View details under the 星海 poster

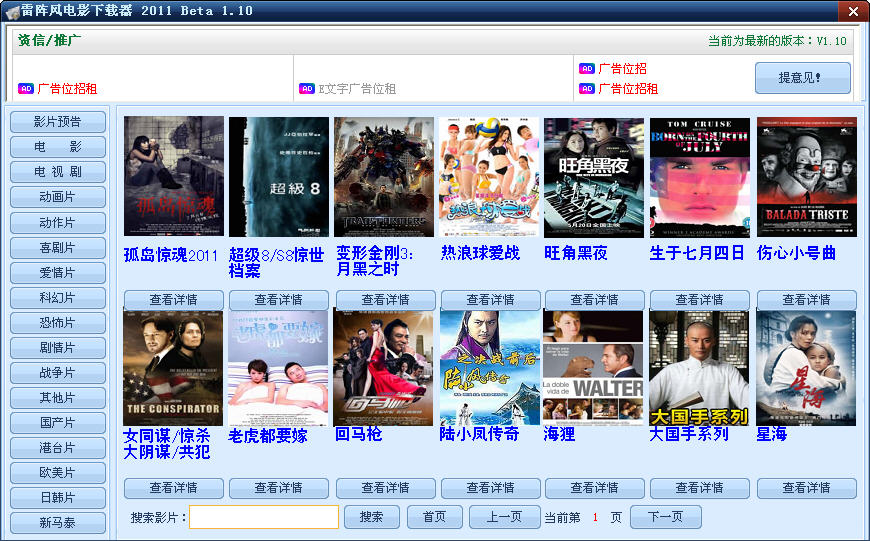coord(806,488)
